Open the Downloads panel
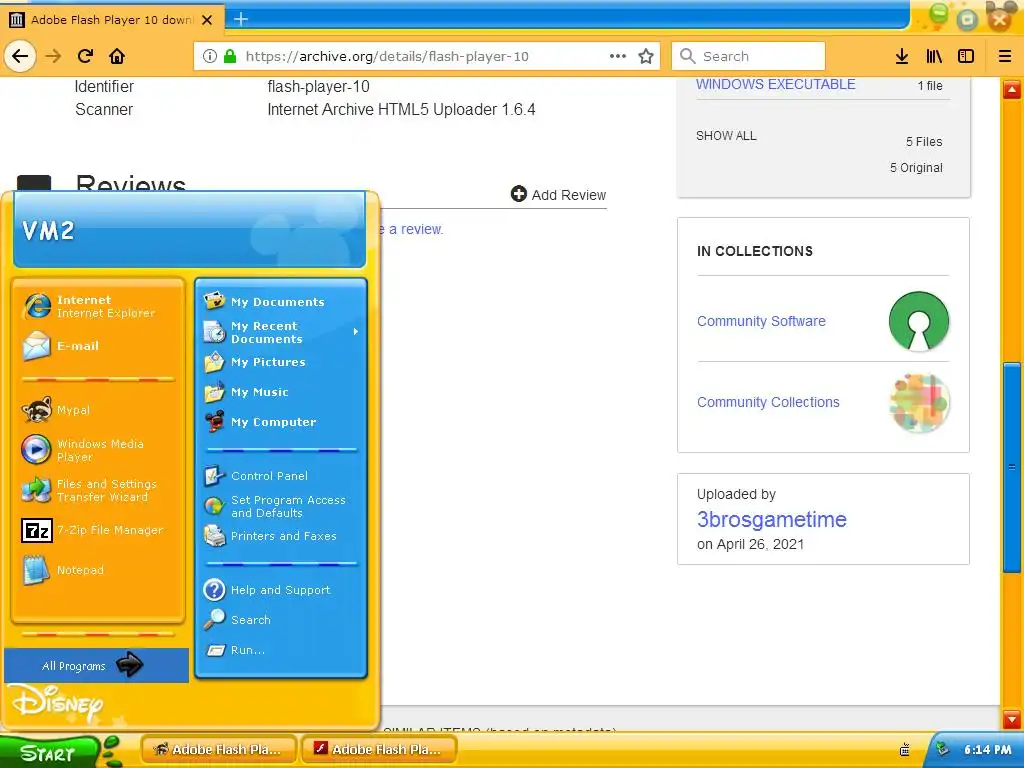1024x768 pixels. click(902, 56)
